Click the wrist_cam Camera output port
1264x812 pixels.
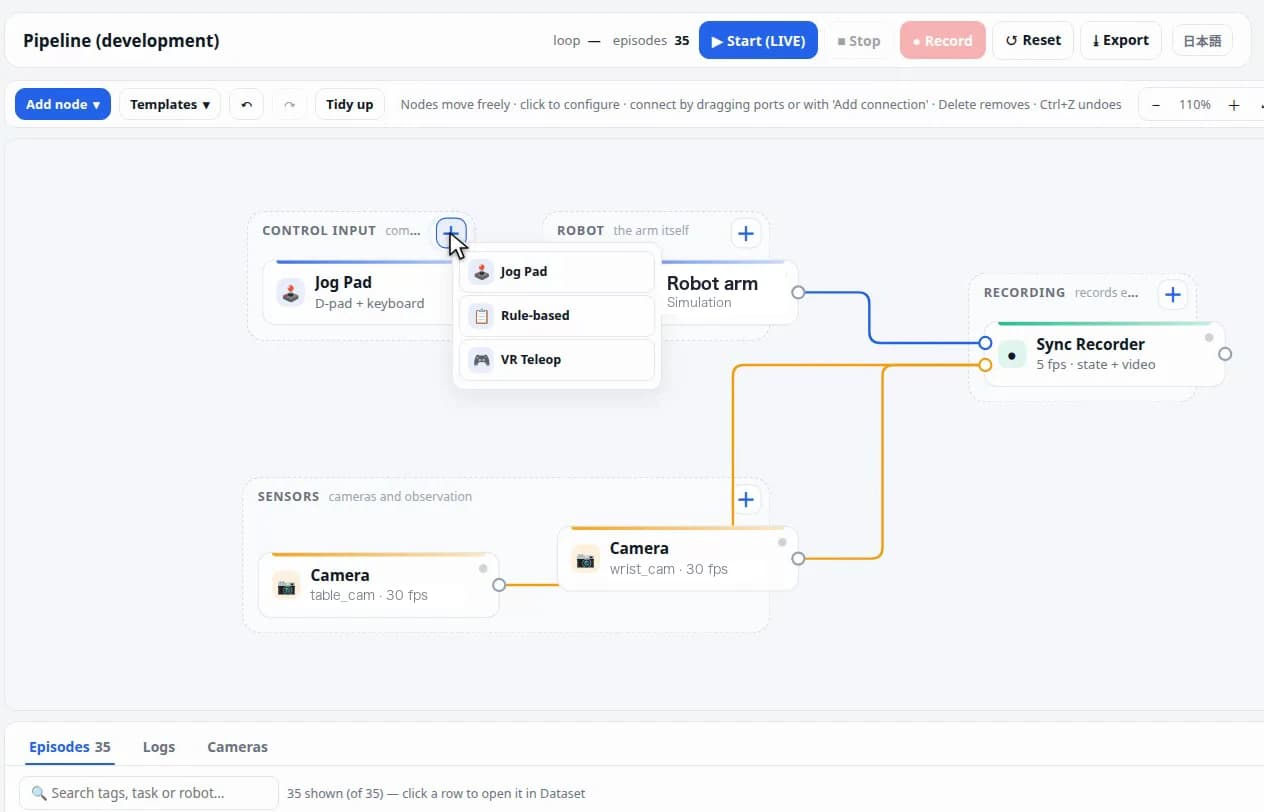click(798, 559)
